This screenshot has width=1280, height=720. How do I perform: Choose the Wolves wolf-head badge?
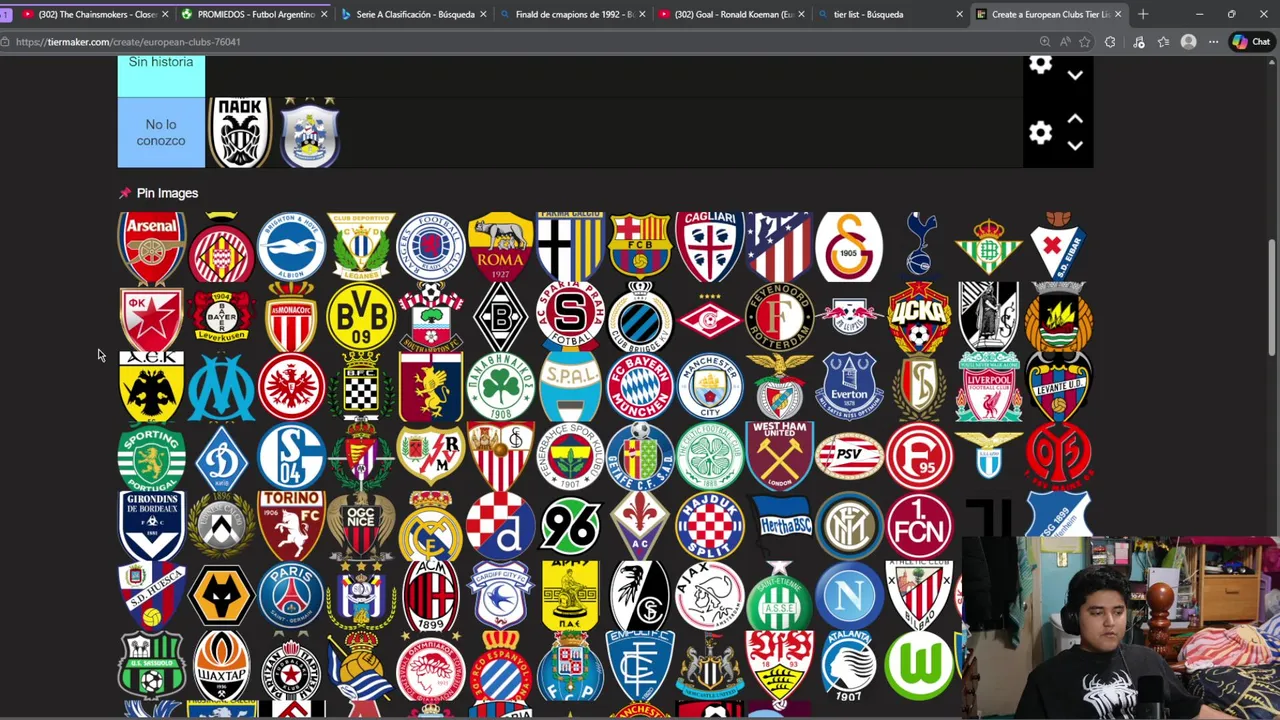click(x=221, y=597)
